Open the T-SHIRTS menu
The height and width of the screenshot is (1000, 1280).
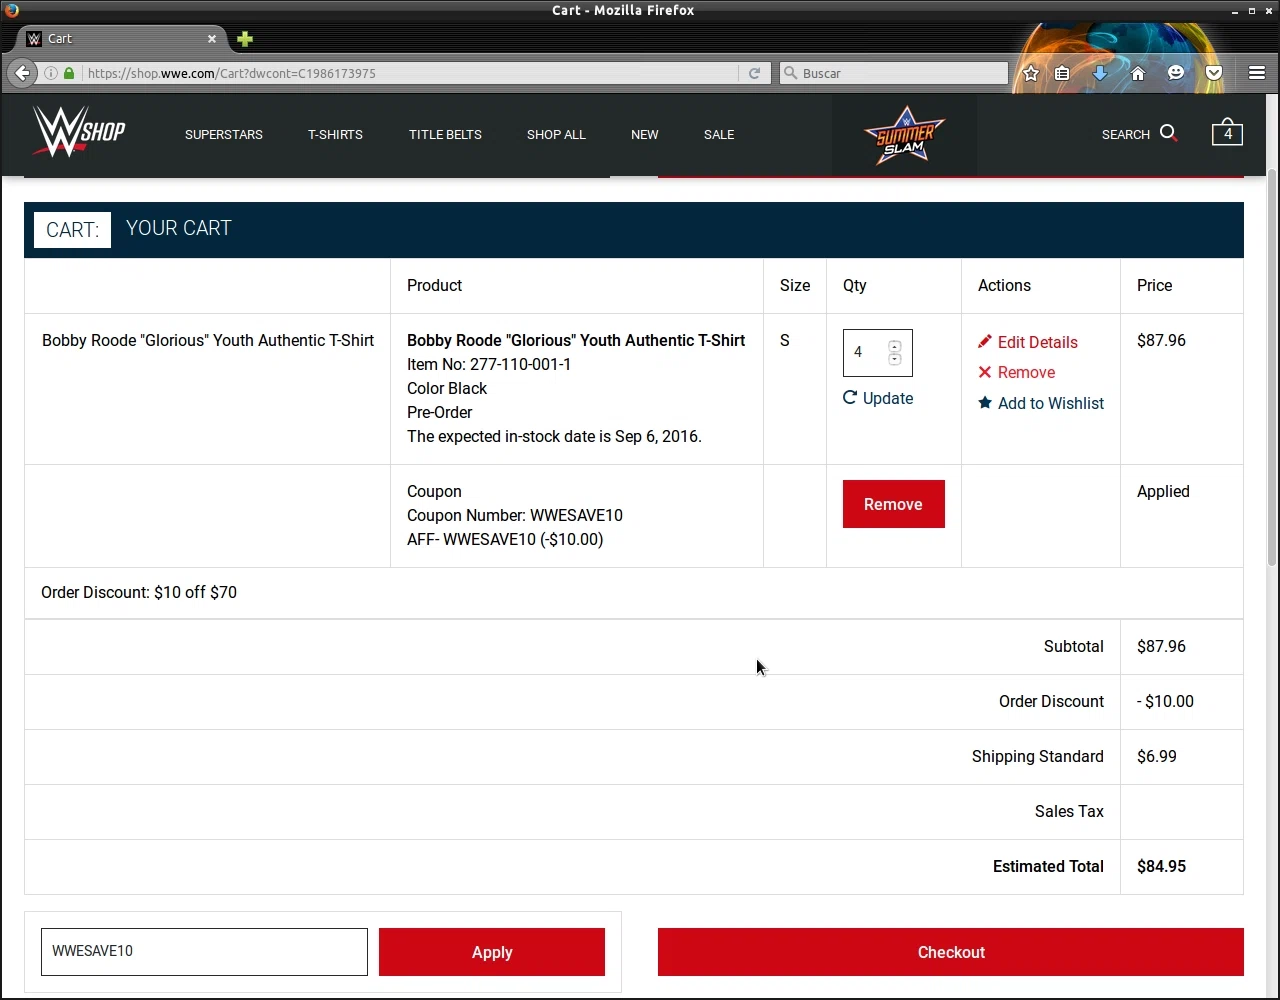click(x=335, y=134)
